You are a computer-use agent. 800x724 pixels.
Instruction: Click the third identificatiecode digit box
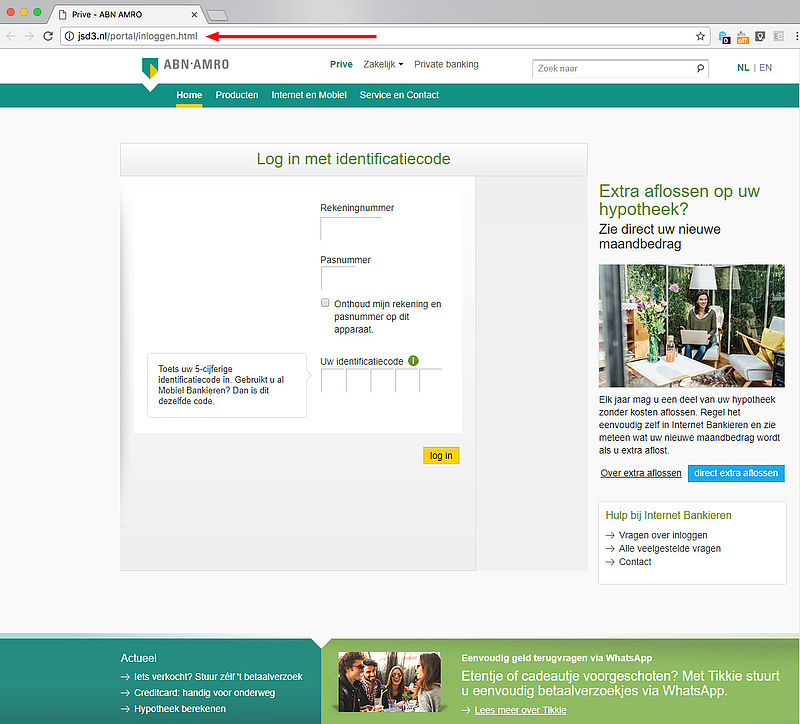point(382,380)
